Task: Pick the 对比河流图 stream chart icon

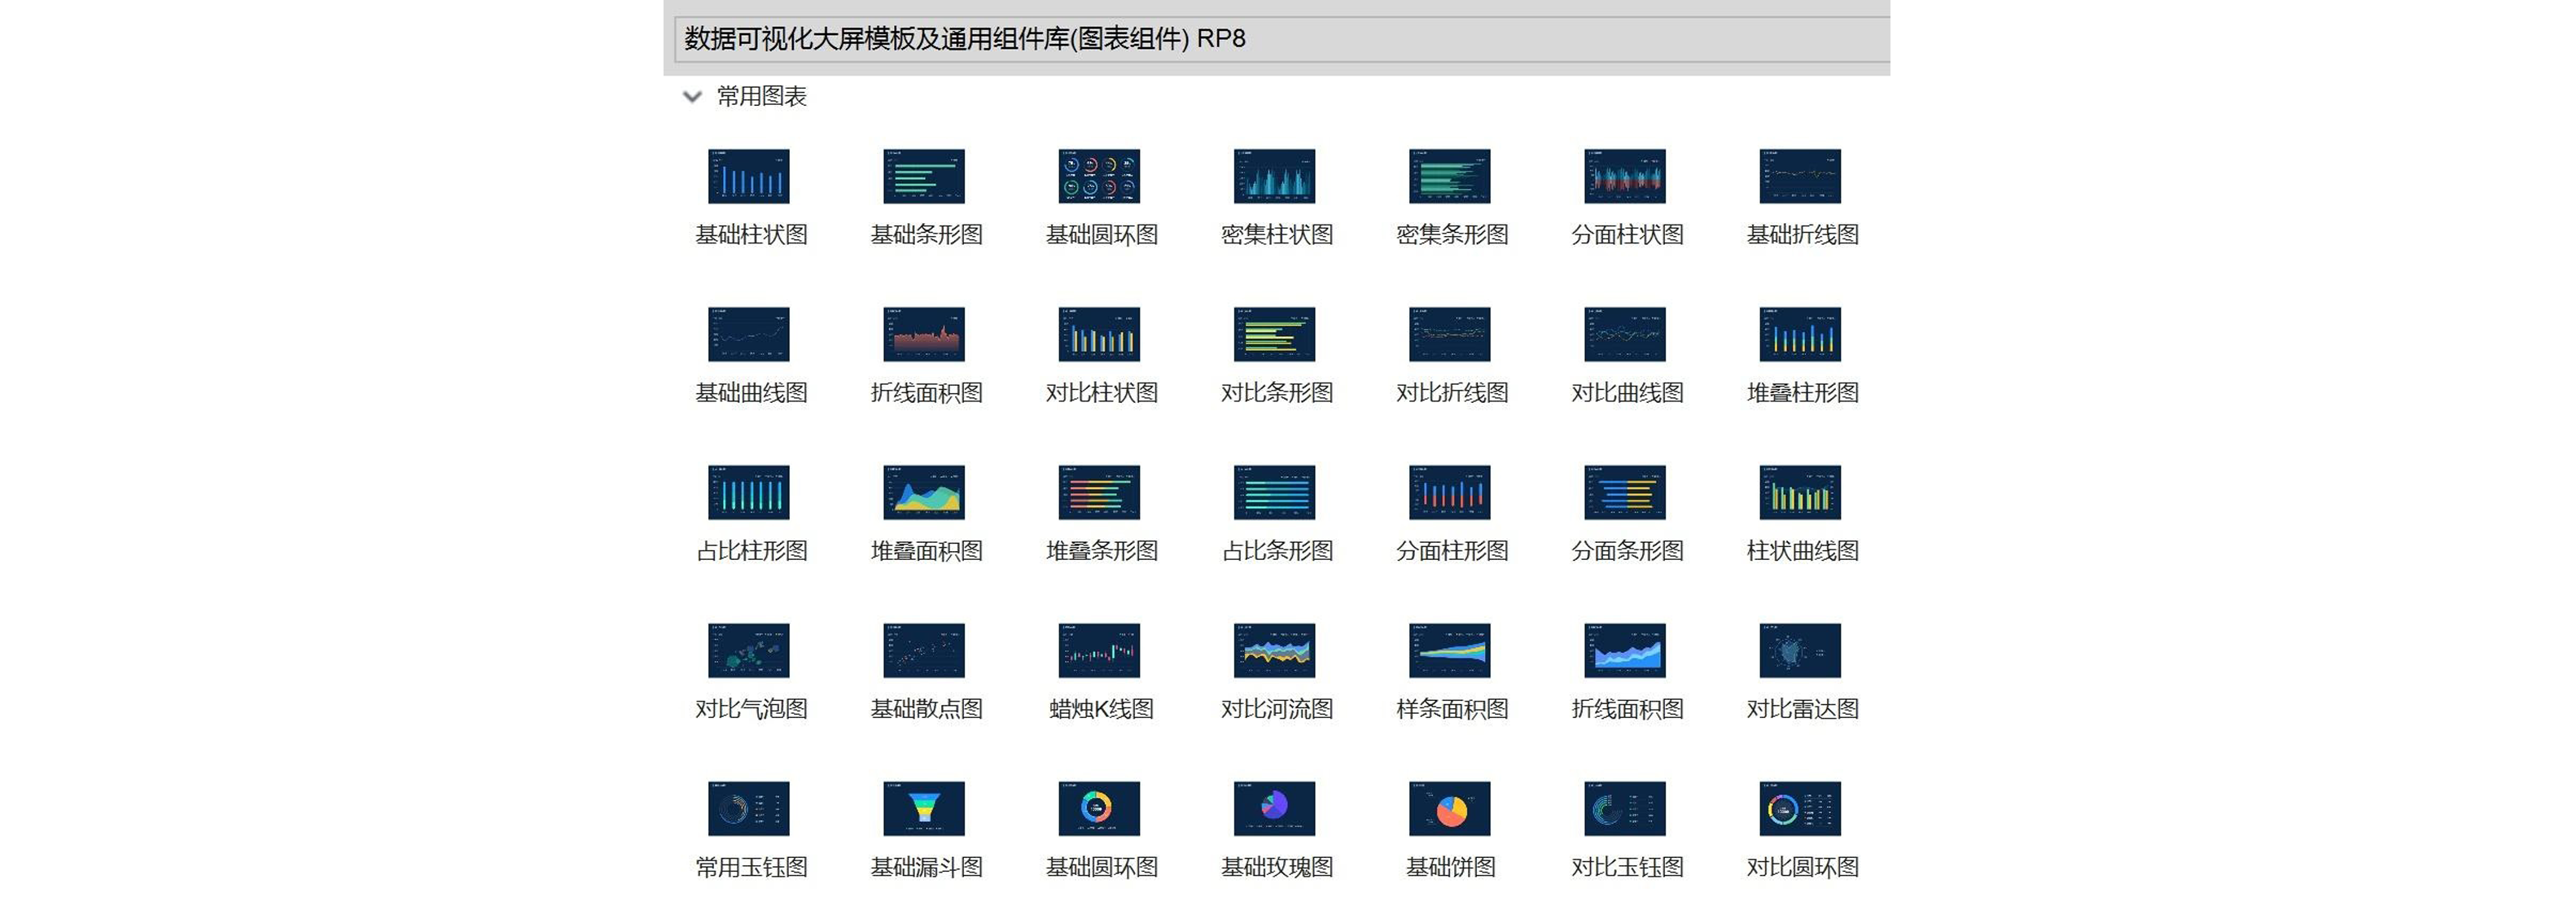Action: tap(1274, 650)
